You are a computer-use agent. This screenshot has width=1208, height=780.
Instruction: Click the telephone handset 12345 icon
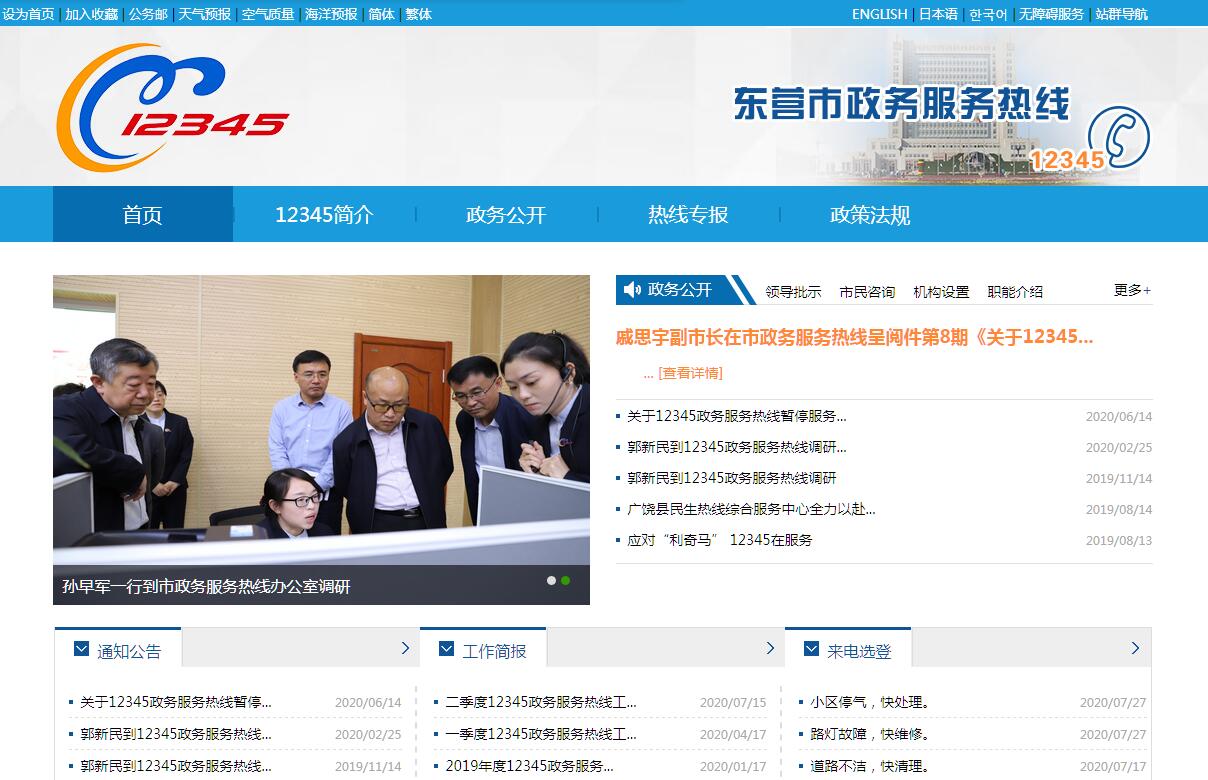tap(1118, 139)
